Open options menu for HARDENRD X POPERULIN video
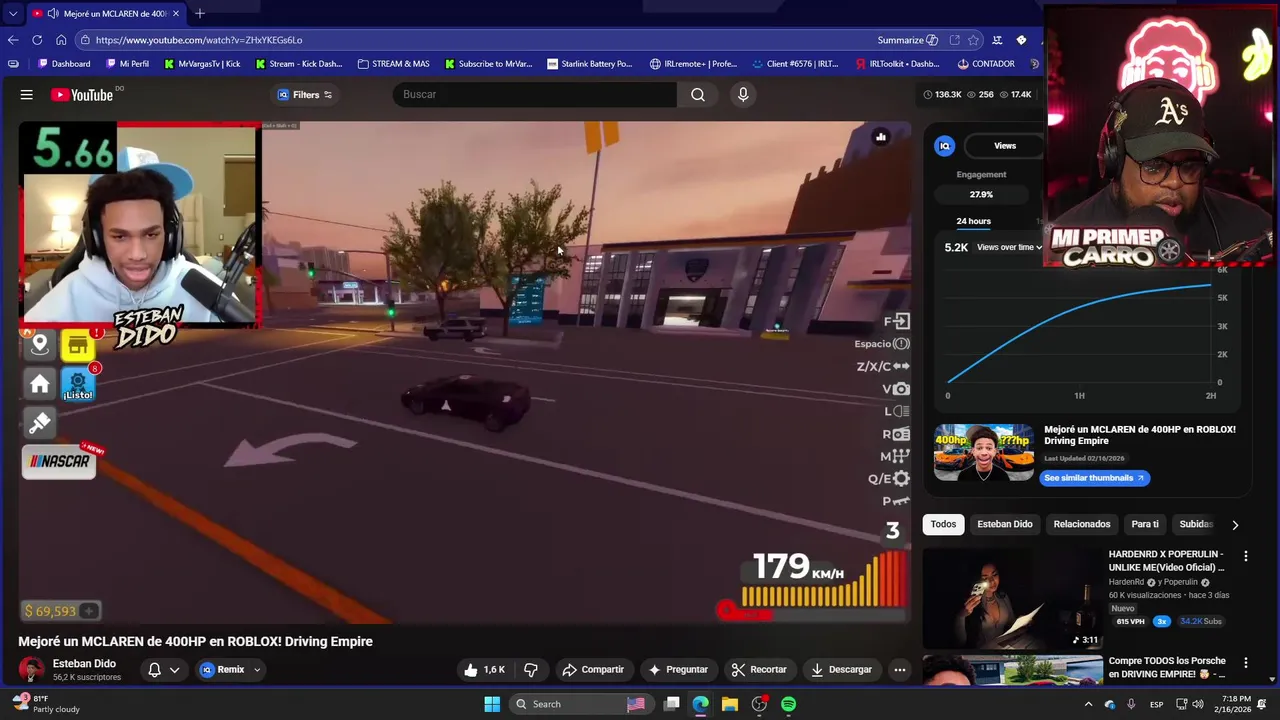1280x720 pixels. pyautogui.click(x=1246, y=556)
